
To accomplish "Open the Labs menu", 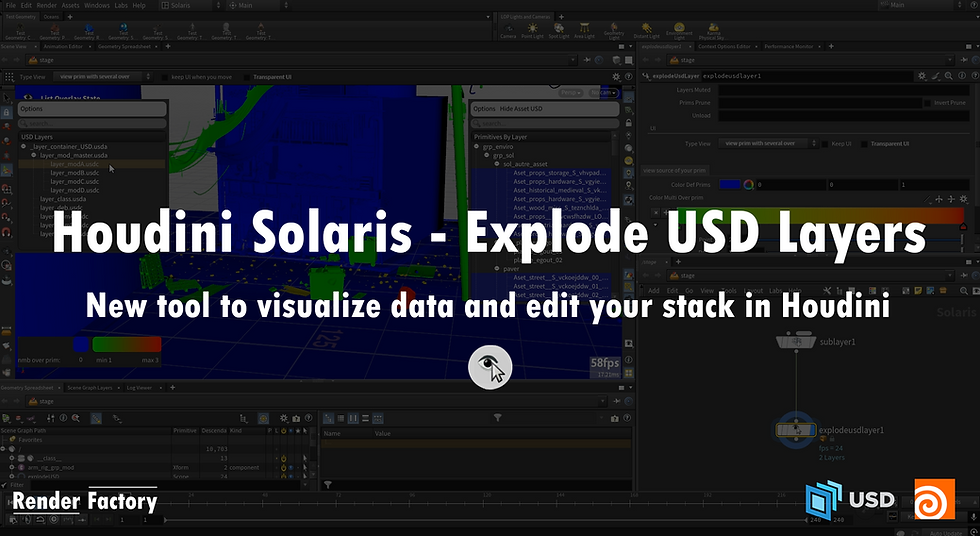I will pos(119,5).
